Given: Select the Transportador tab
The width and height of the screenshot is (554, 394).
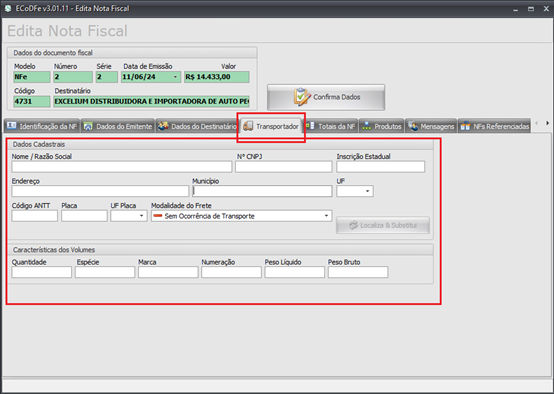Looking at the screenshot, I should point(271,126).
